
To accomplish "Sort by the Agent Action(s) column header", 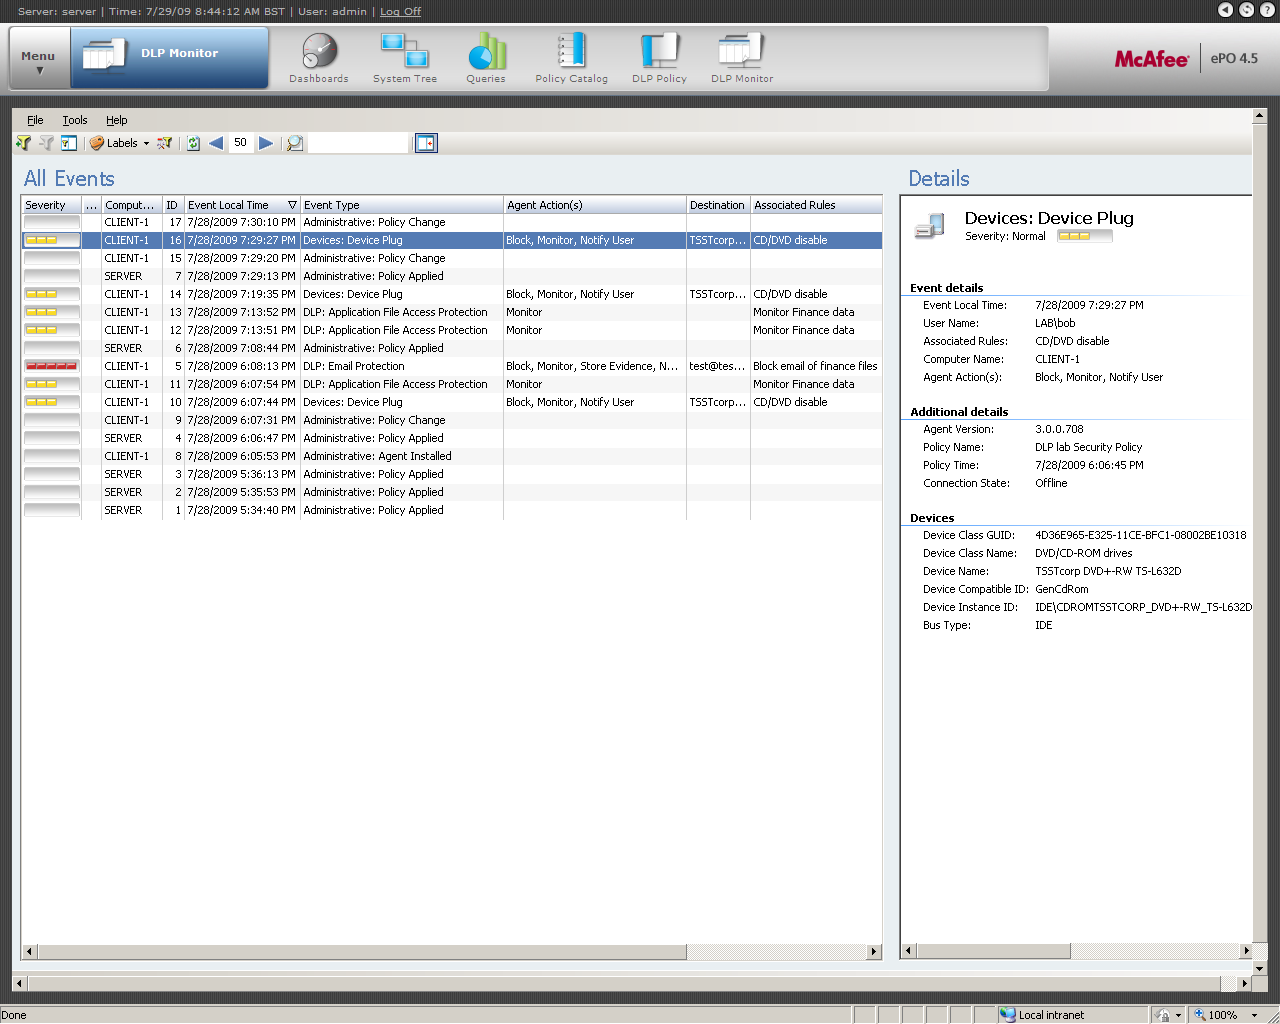I will point(594,205).
